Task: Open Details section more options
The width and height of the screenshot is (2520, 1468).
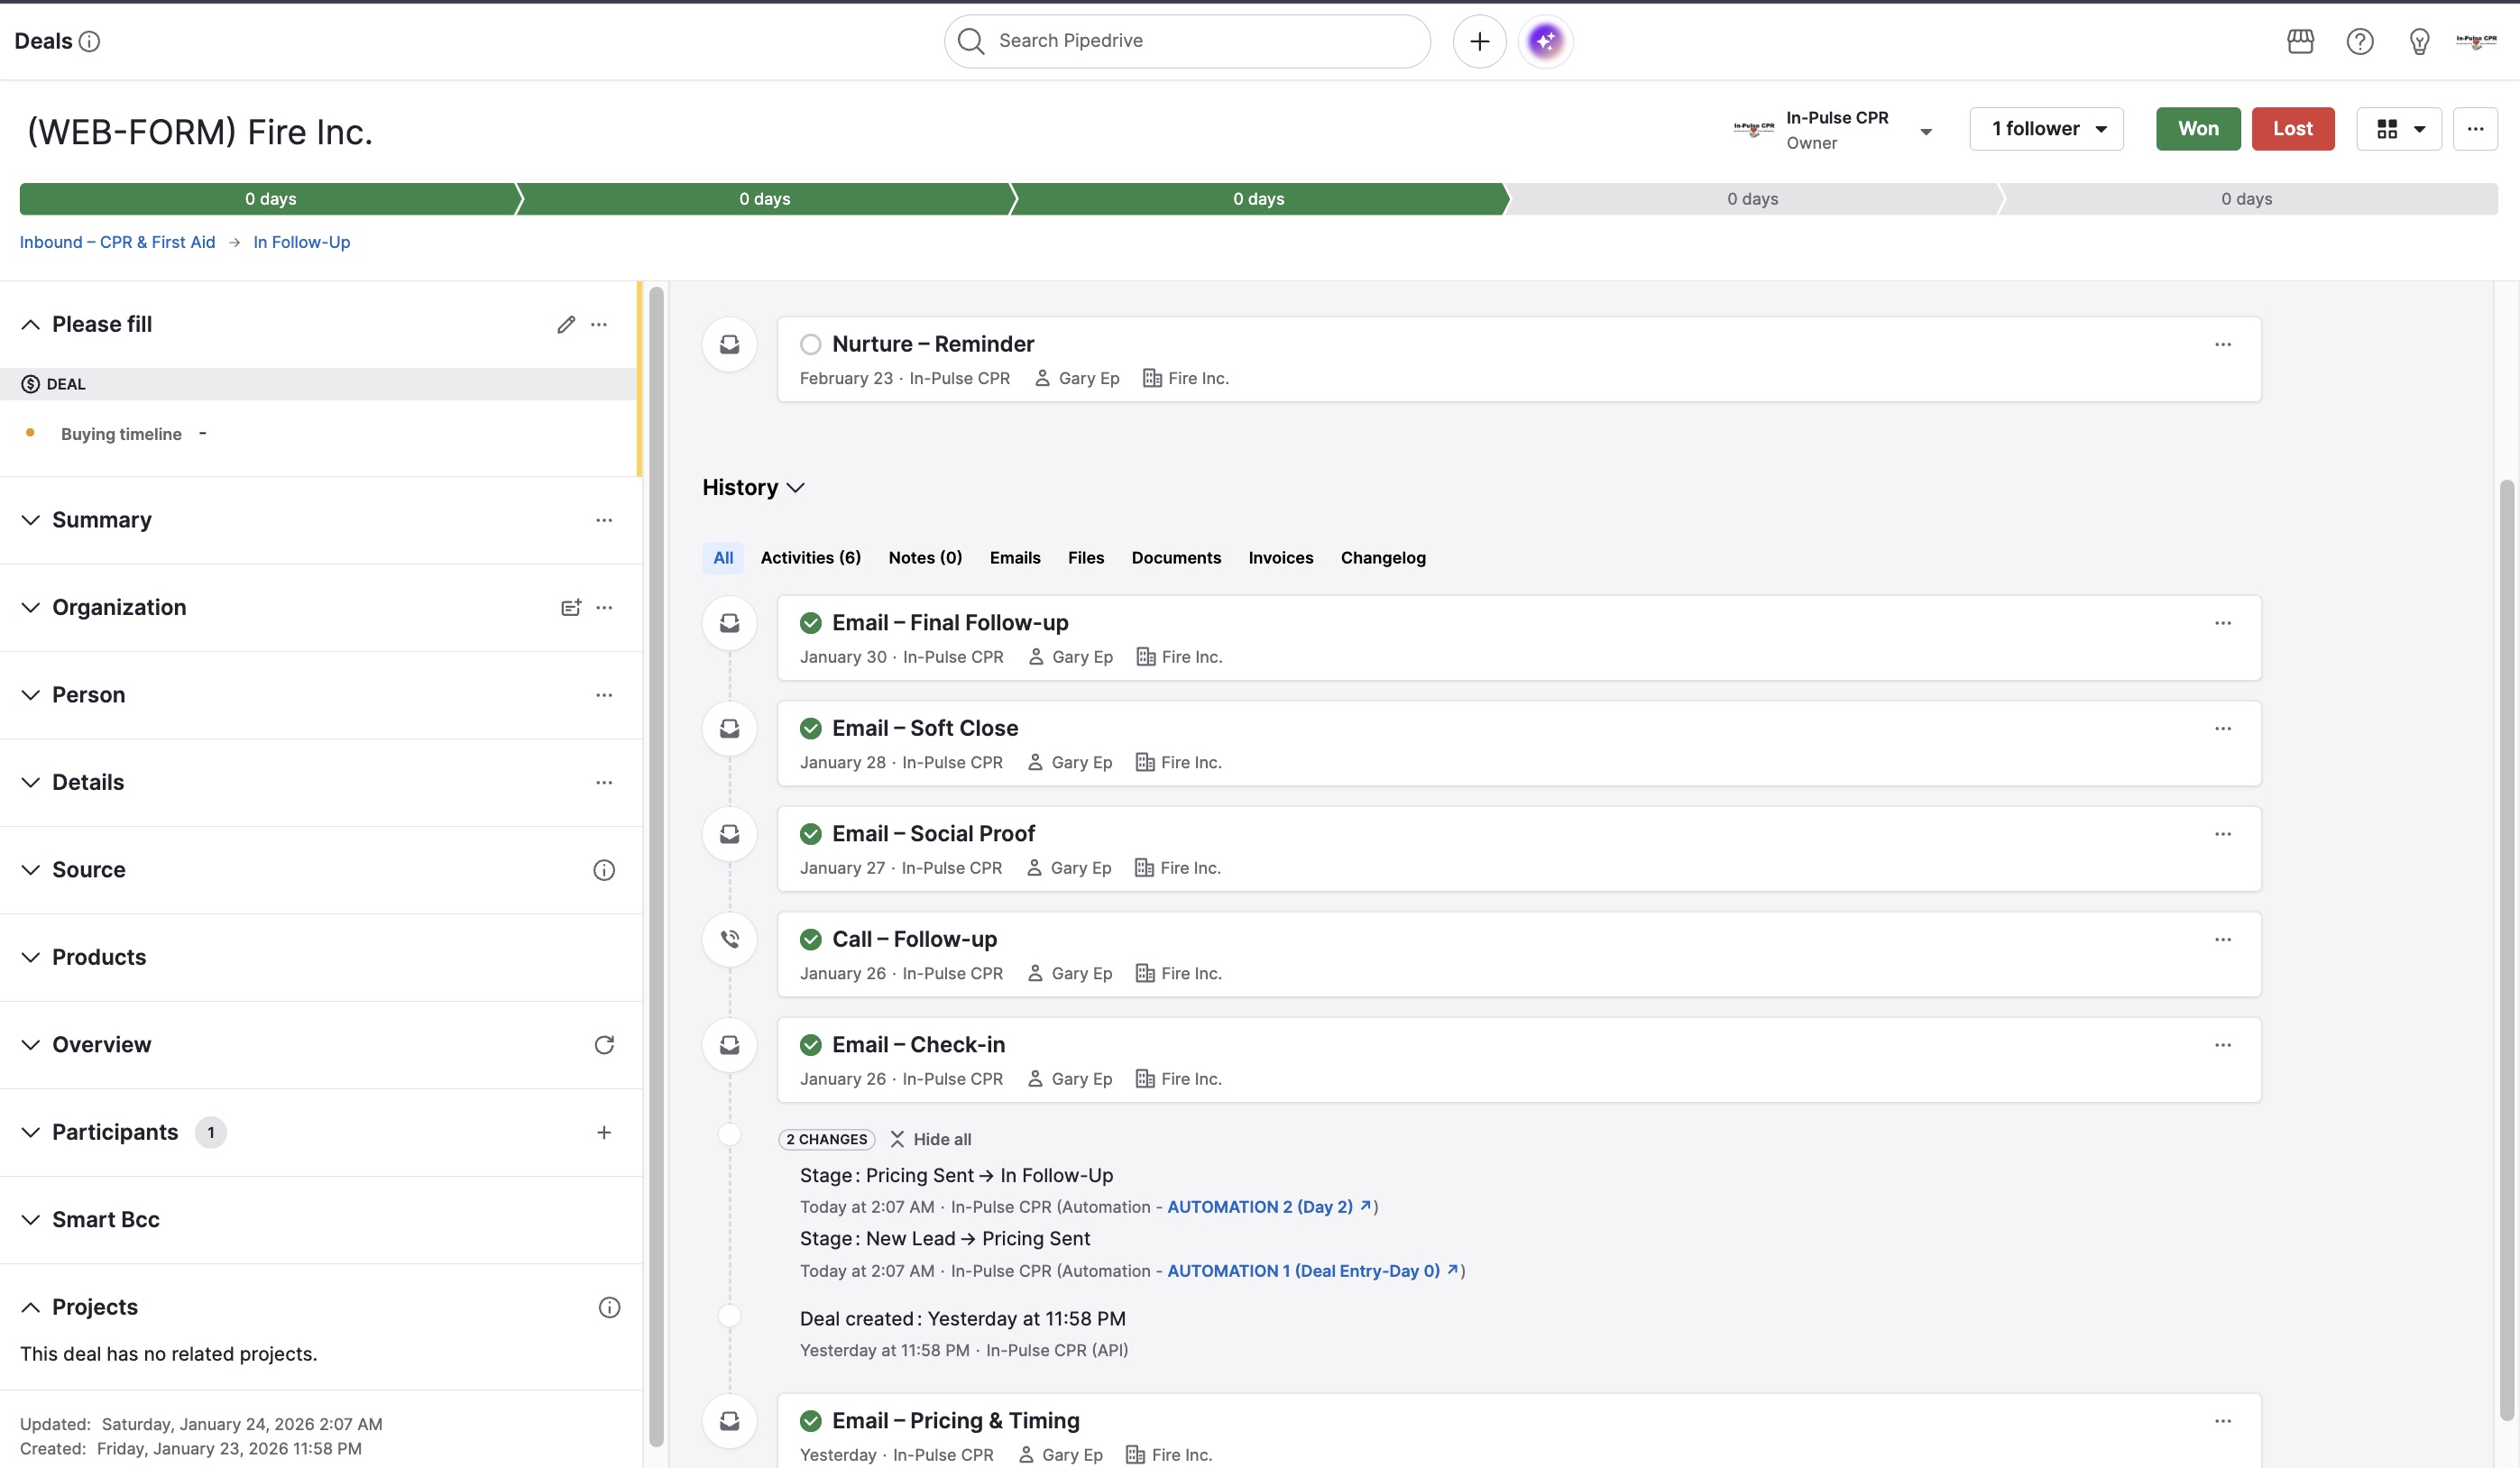Action: pos(604,782)
